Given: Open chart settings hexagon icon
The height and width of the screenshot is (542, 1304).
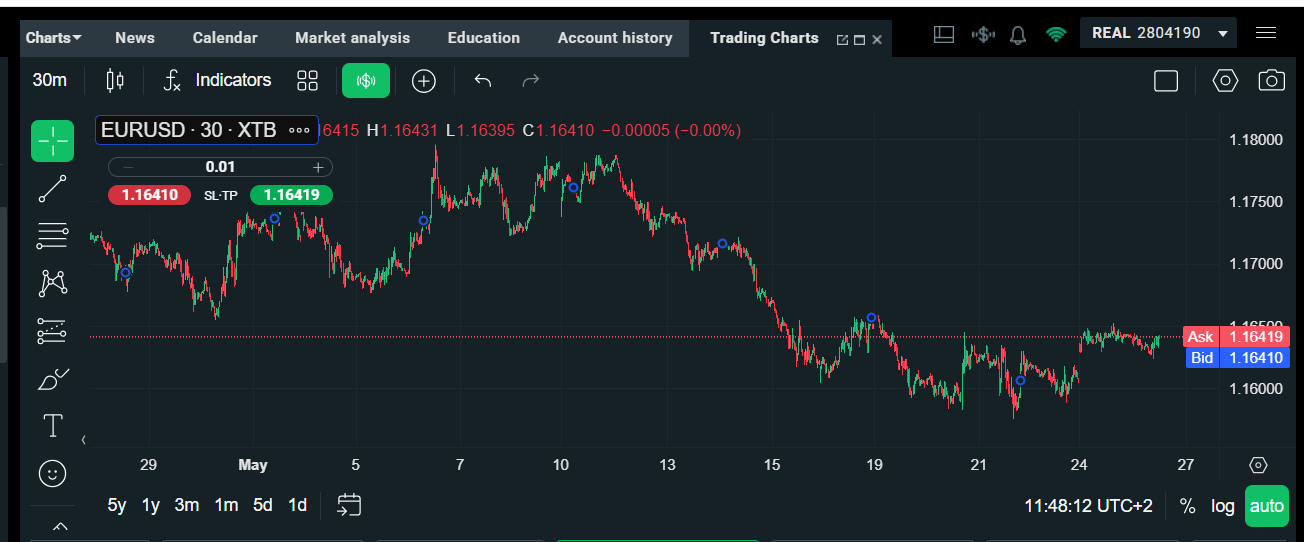Looking at the screenshot, I should coord(1225,80).
